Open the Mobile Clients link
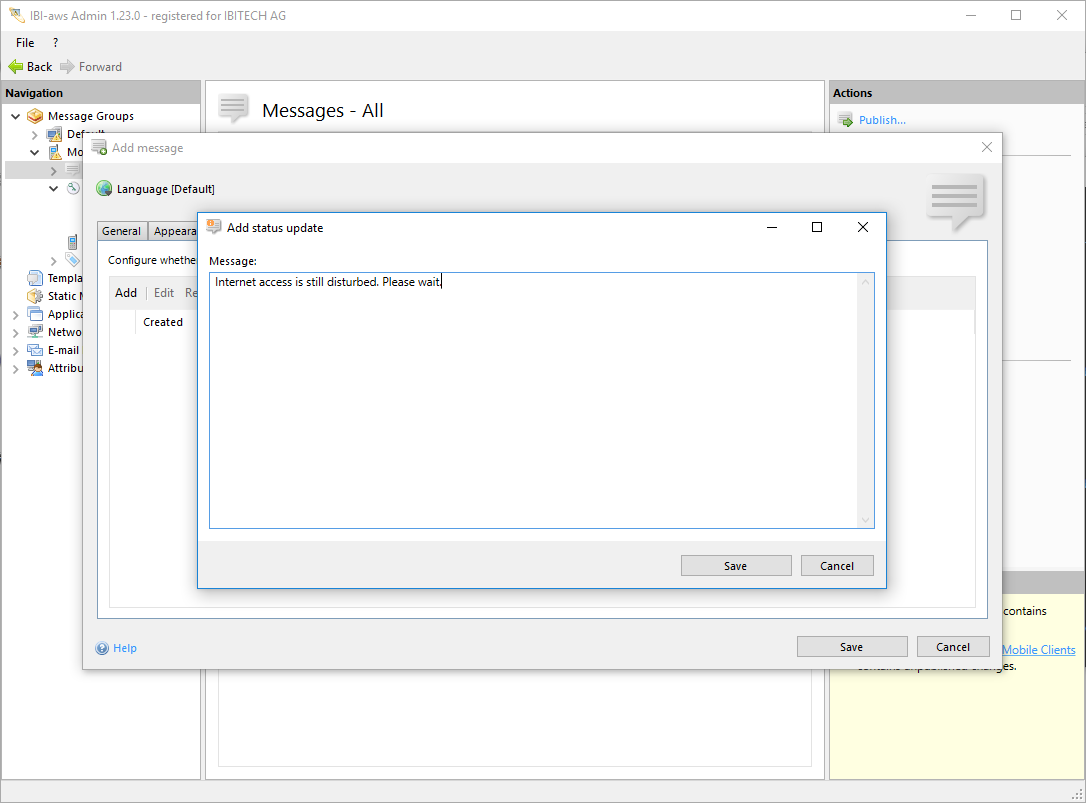 tap(1038, 650)
